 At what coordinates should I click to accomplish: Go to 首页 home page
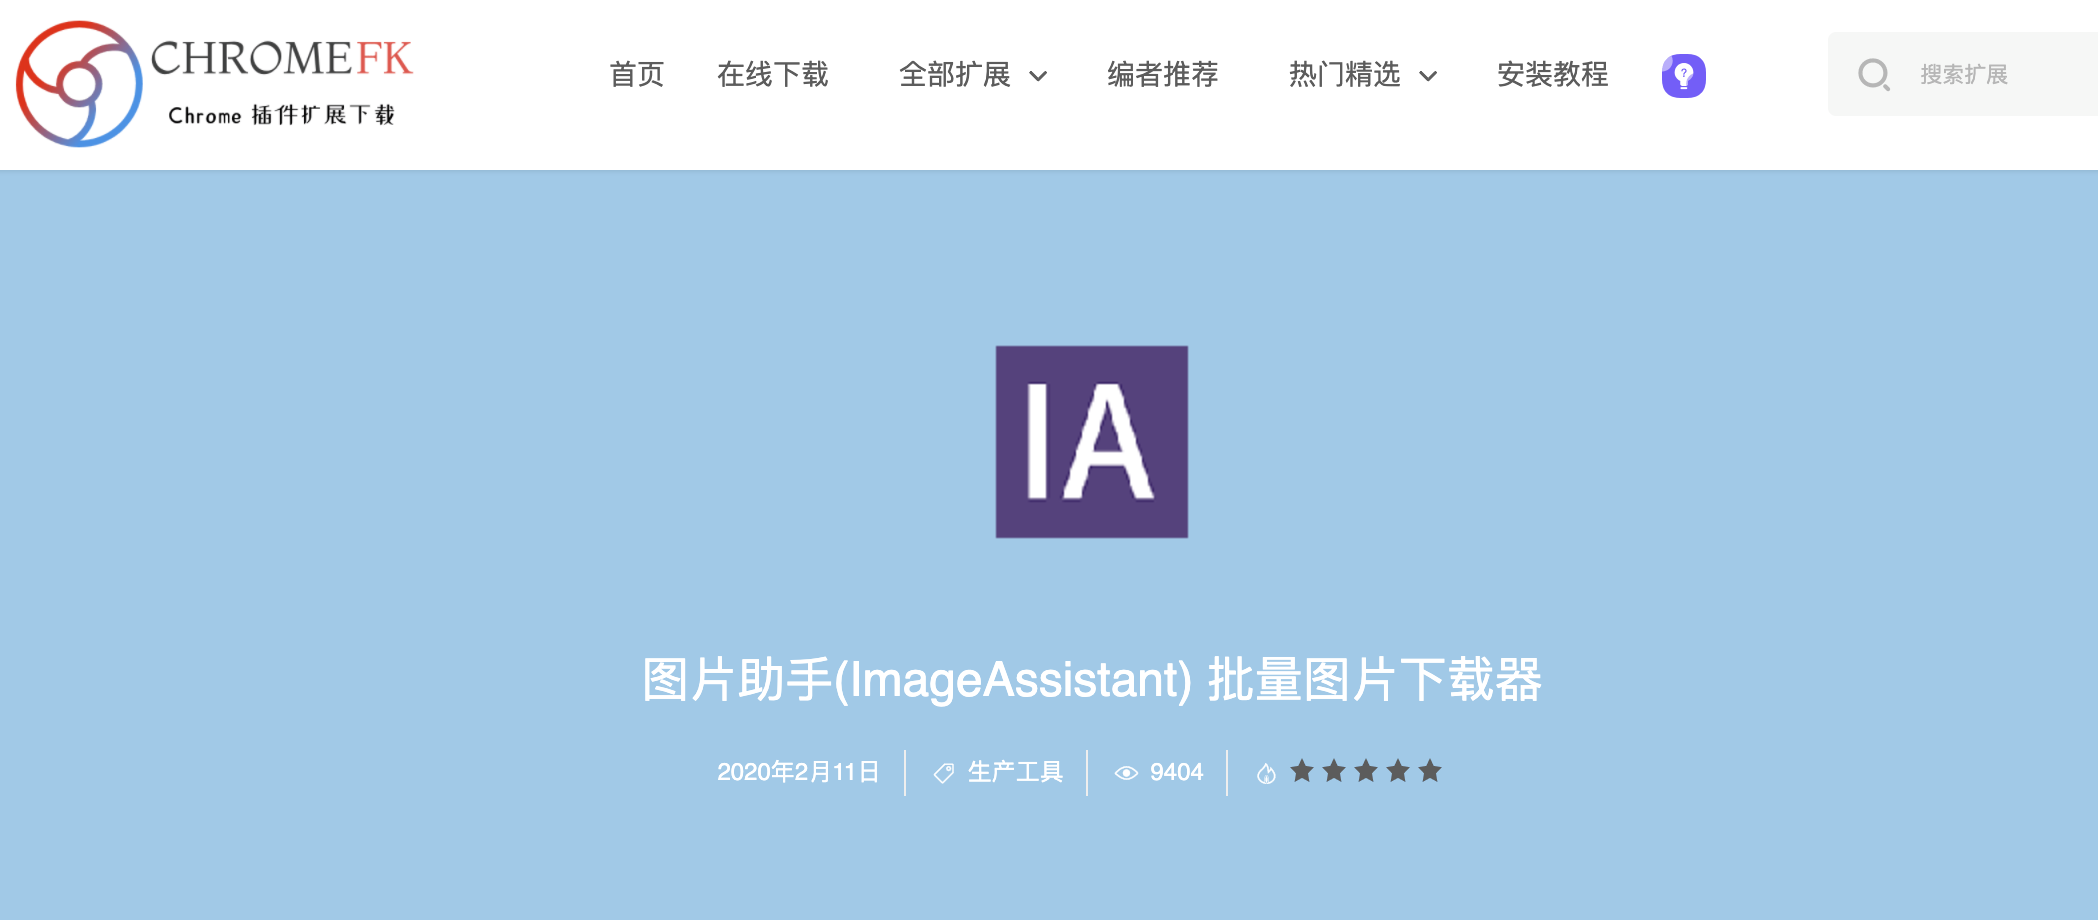[x=636, y=75]
